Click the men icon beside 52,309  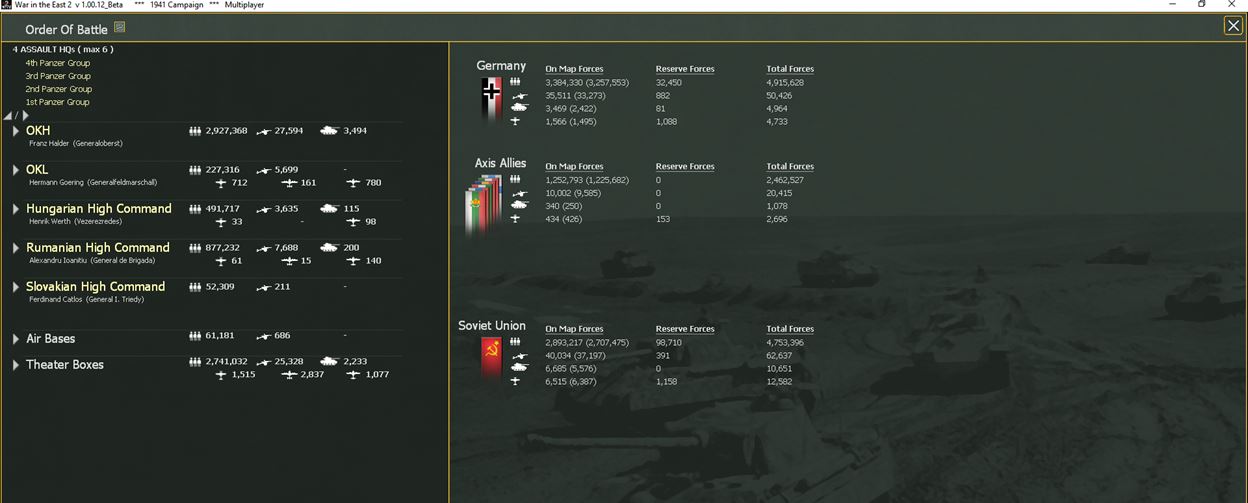(x=195, y=287)
